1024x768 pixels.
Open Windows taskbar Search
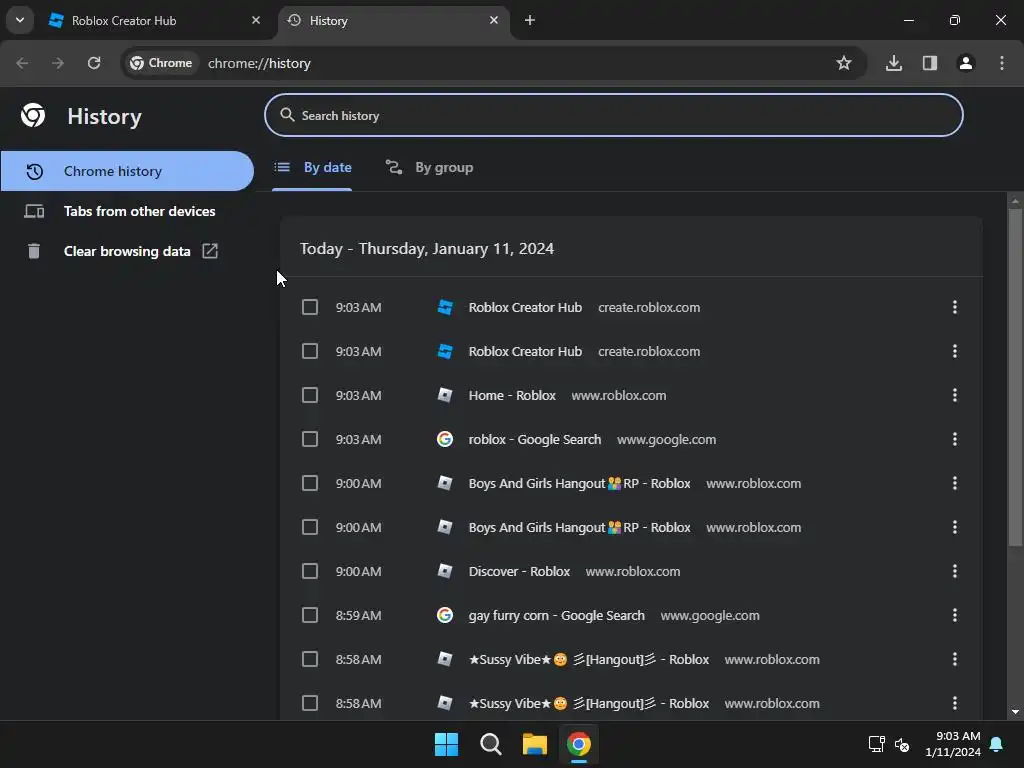[490, 744]
